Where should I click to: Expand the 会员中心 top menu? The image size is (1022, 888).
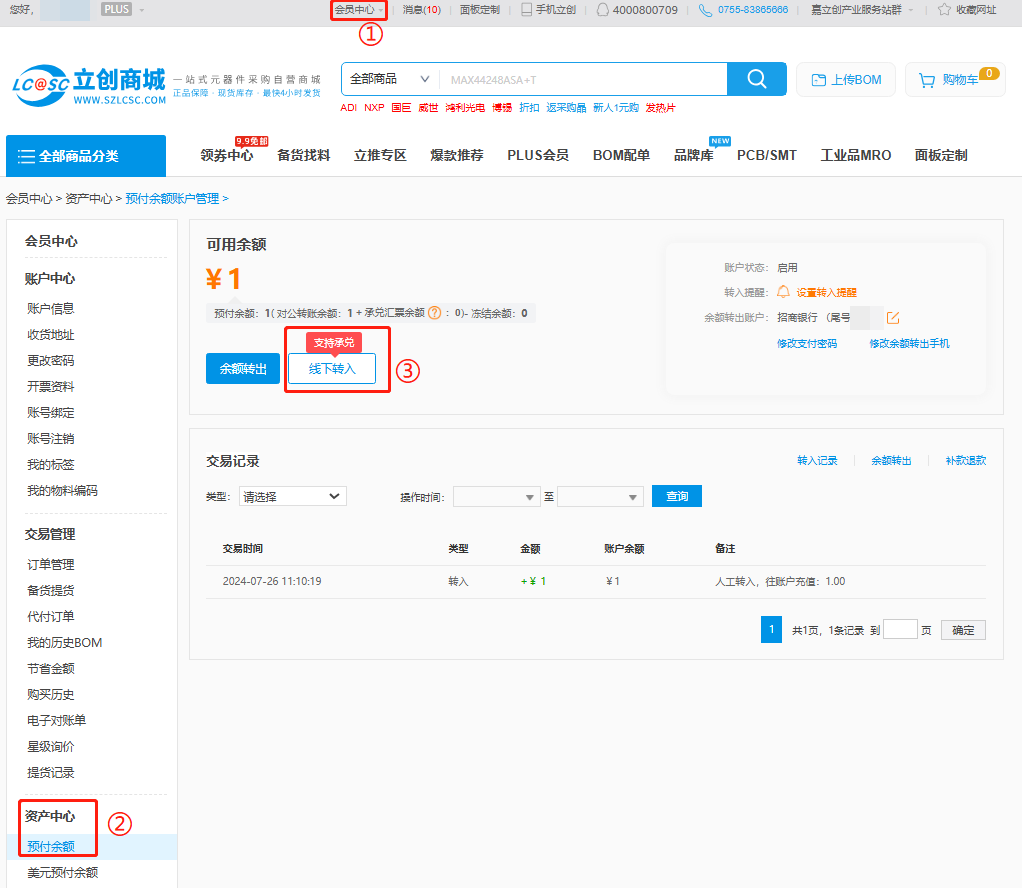(x=358, y=10)
